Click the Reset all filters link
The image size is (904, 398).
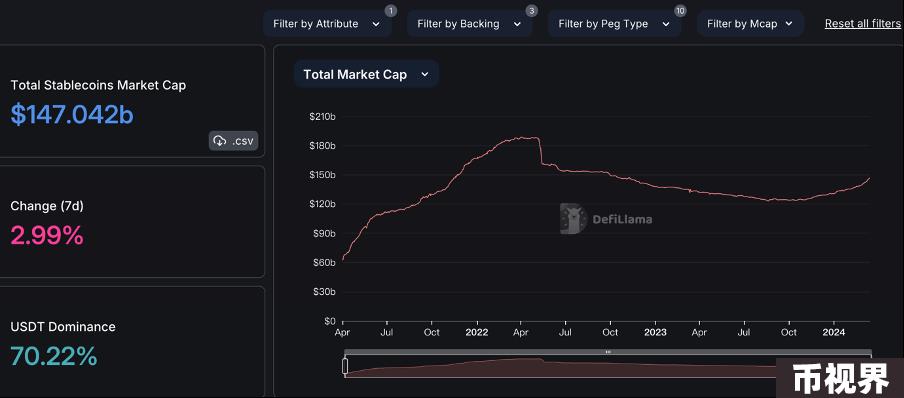click(x=862, y=24)
